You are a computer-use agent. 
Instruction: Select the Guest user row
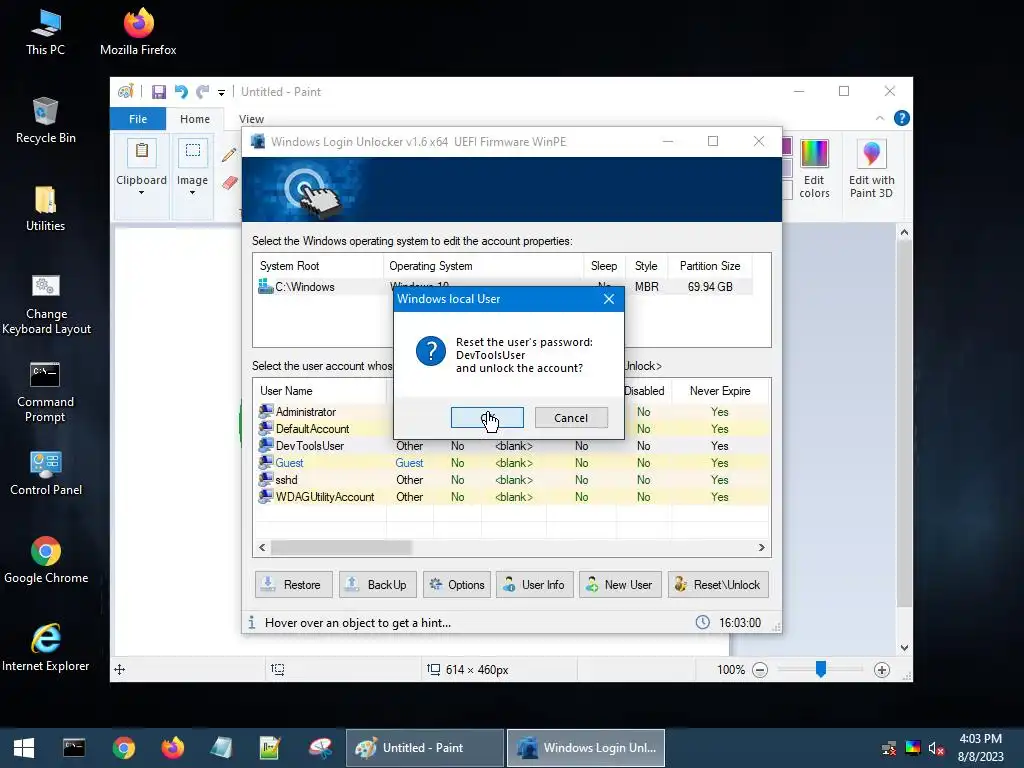[513, 463]
